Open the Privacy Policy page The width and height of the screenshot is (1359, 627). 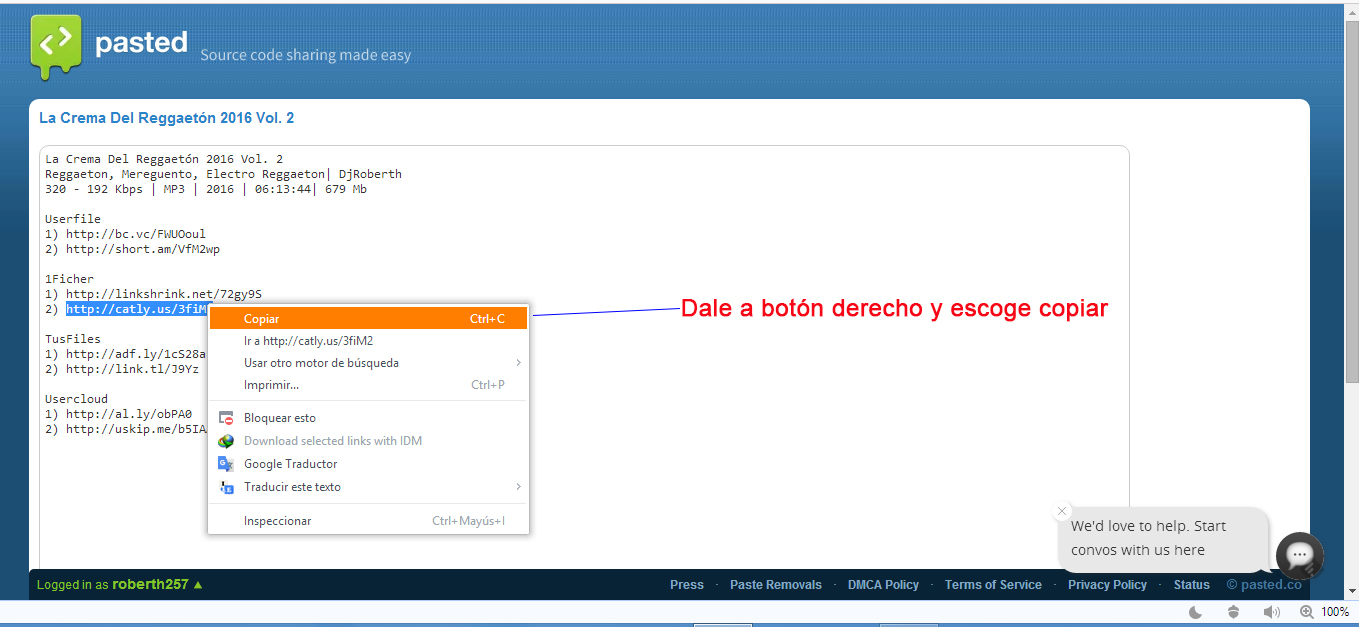[1107, 584]
